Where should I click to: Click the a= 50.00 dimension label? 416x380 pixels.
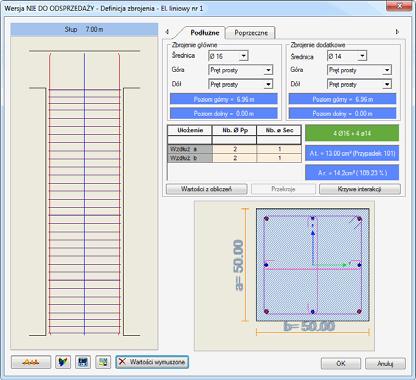[x=239, y=265]
